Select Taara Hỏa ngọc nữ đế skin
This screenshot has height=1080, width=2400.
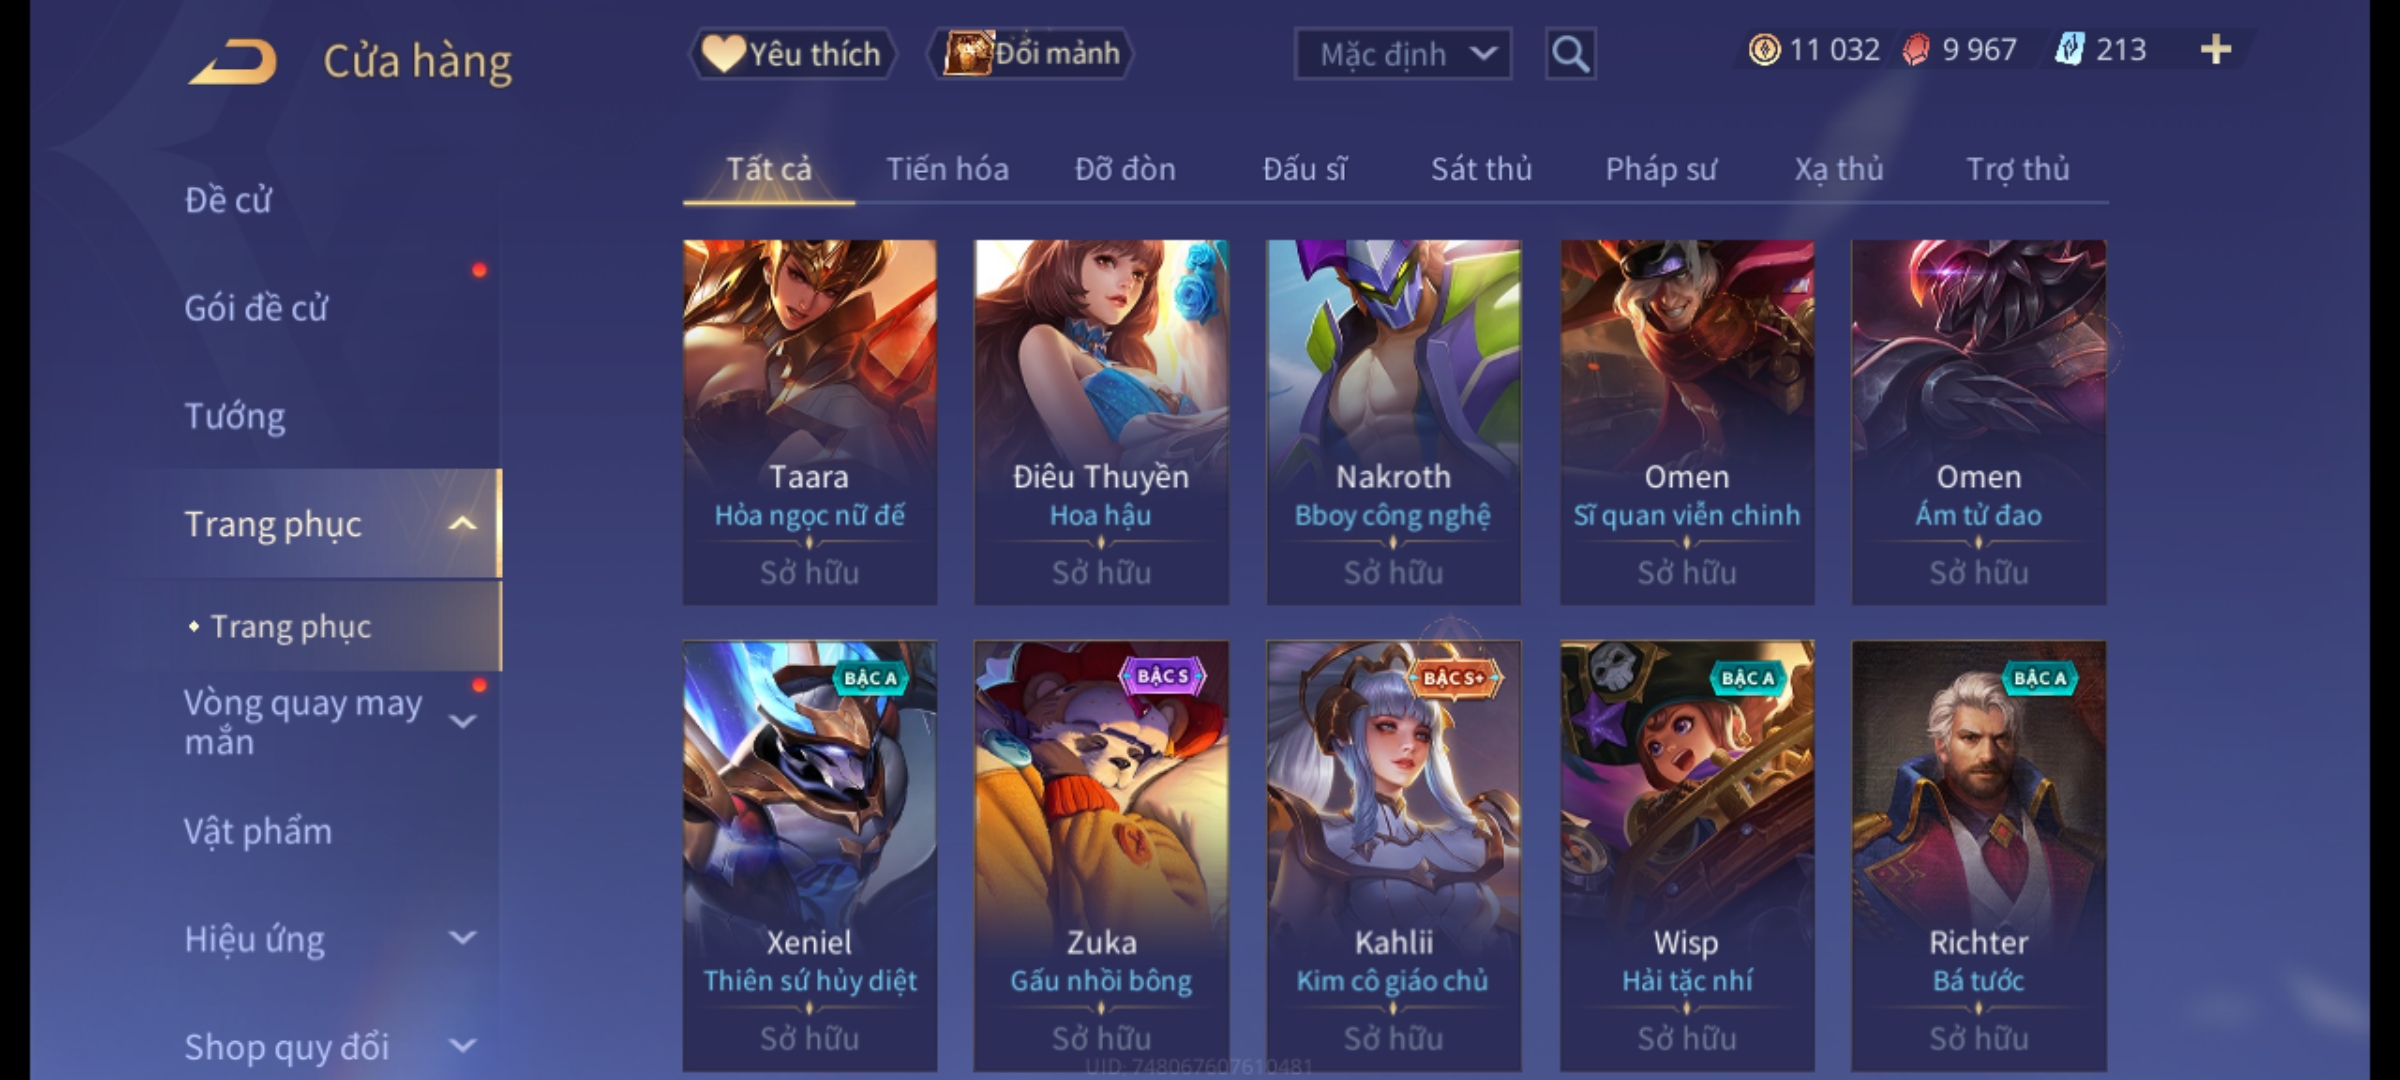point(810,422)
